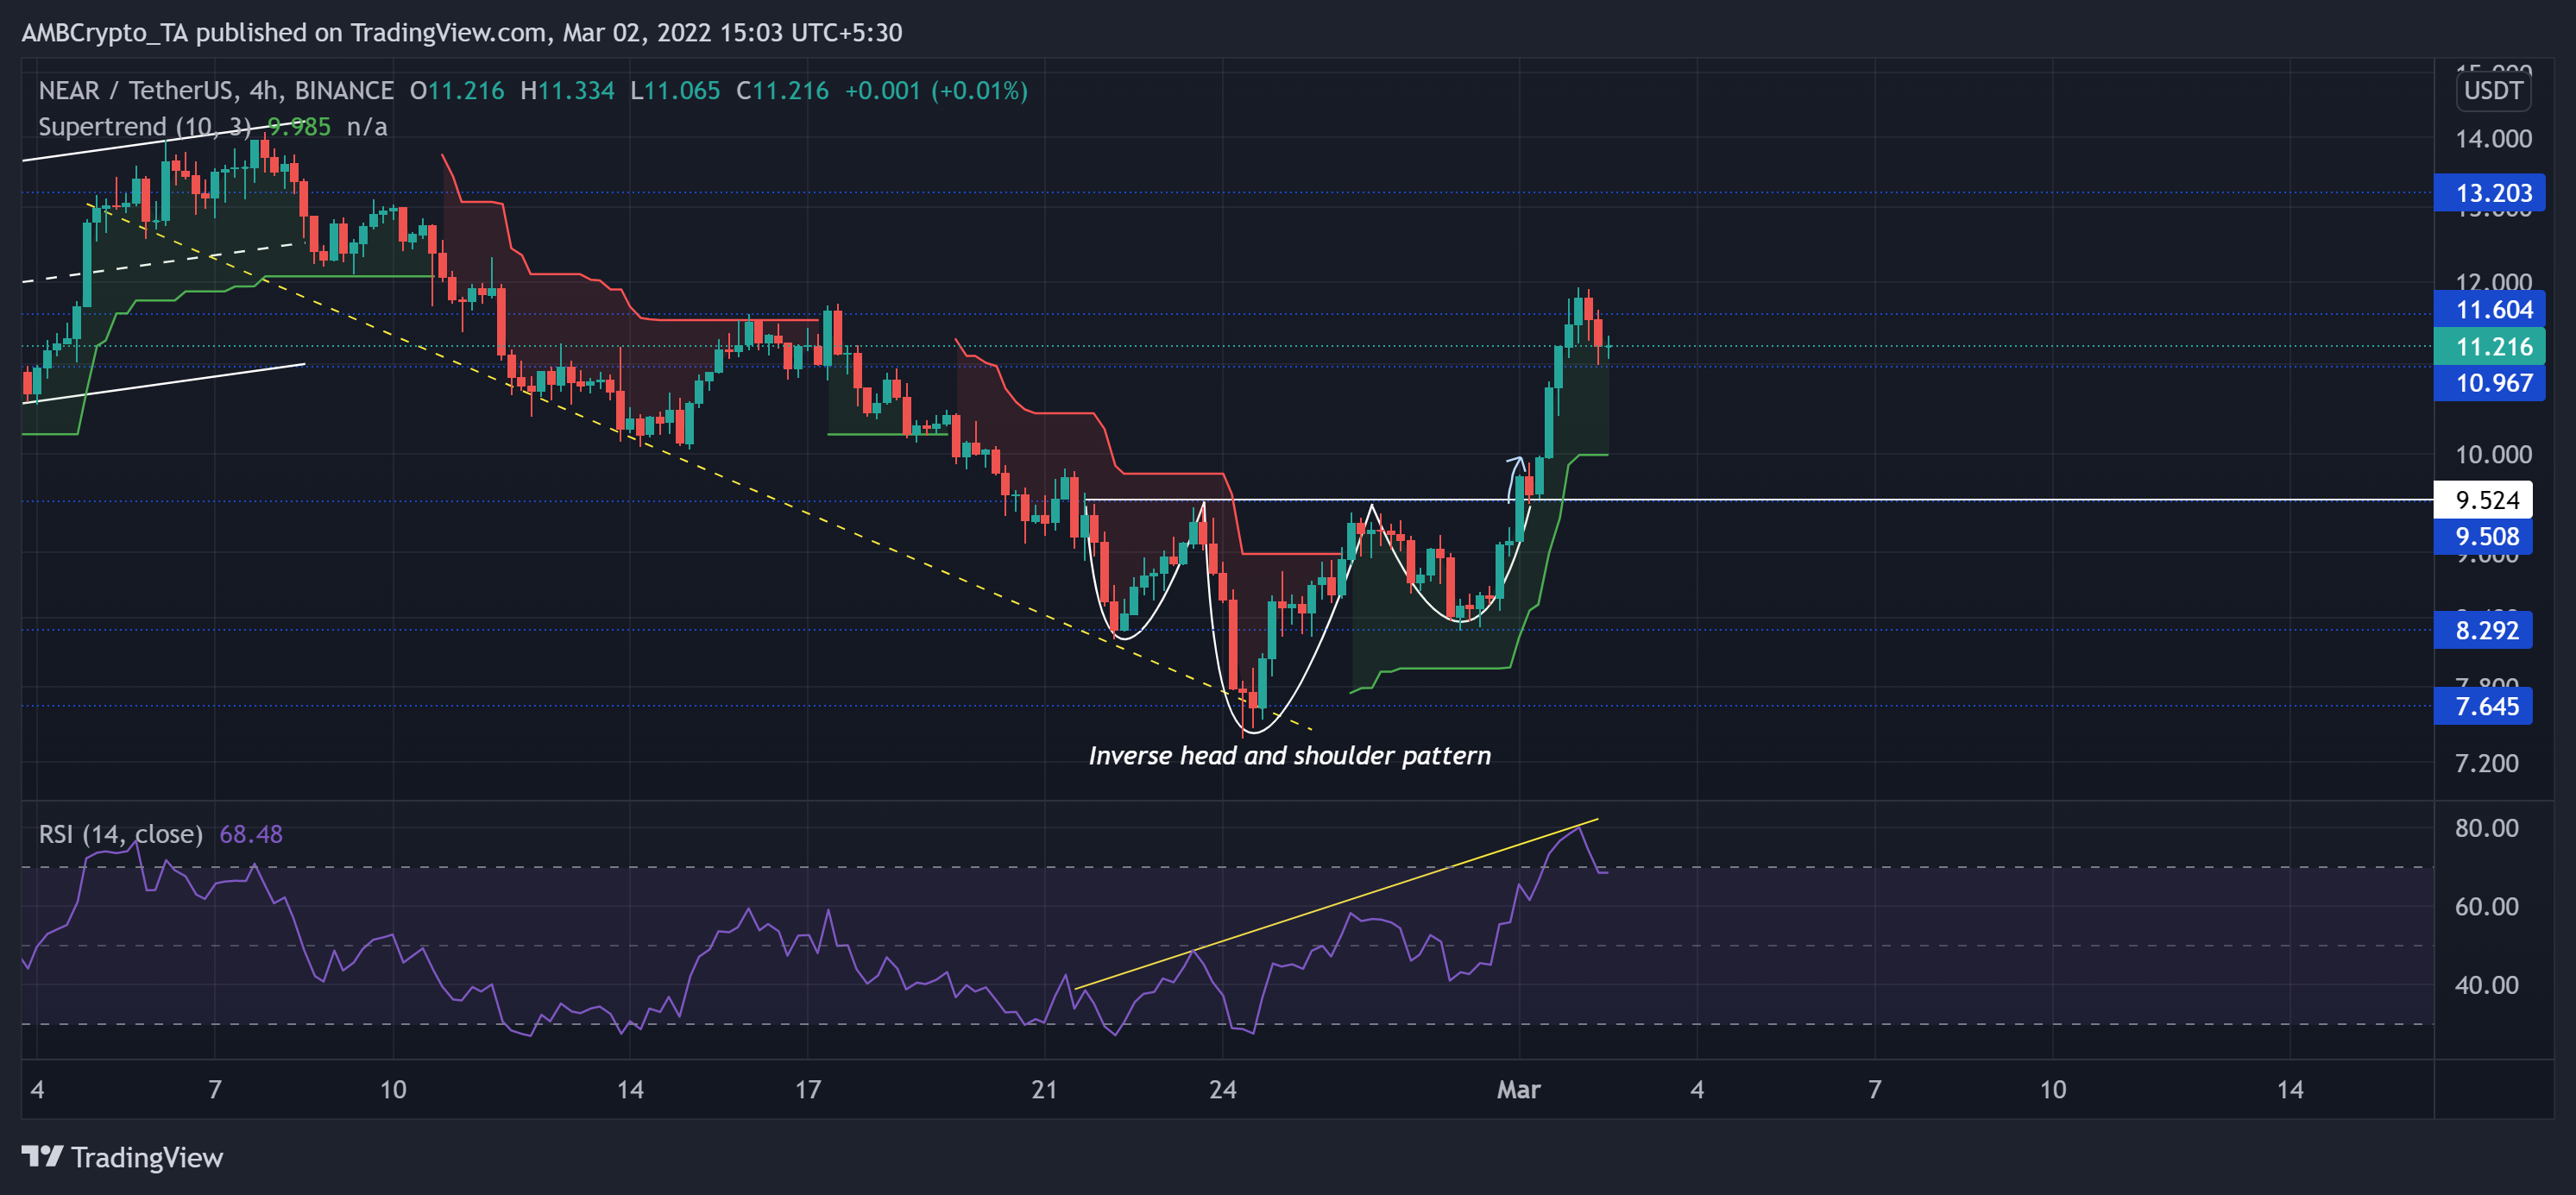Click the 13.203 blue price label
Viewport: 2576px width, 1195px height.
pos(2488,193)
